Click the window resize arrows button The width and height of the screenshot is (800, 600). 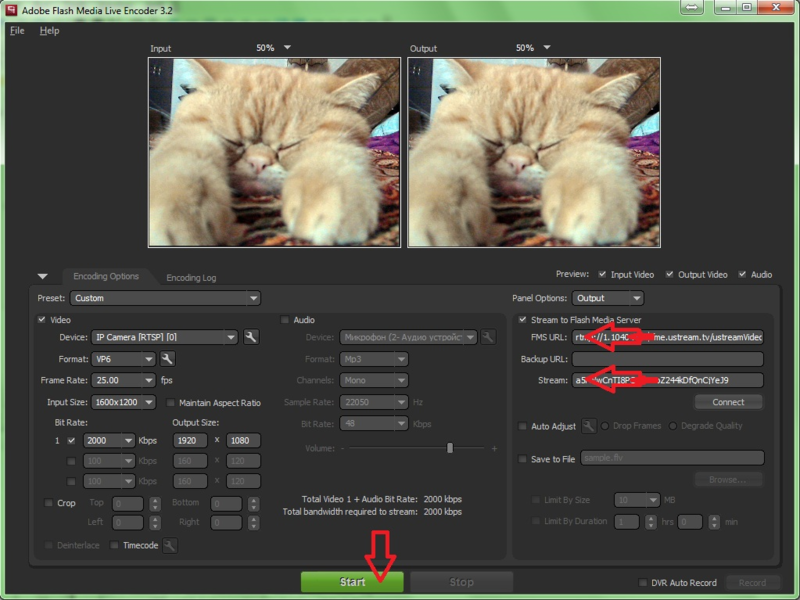(692, 8)
